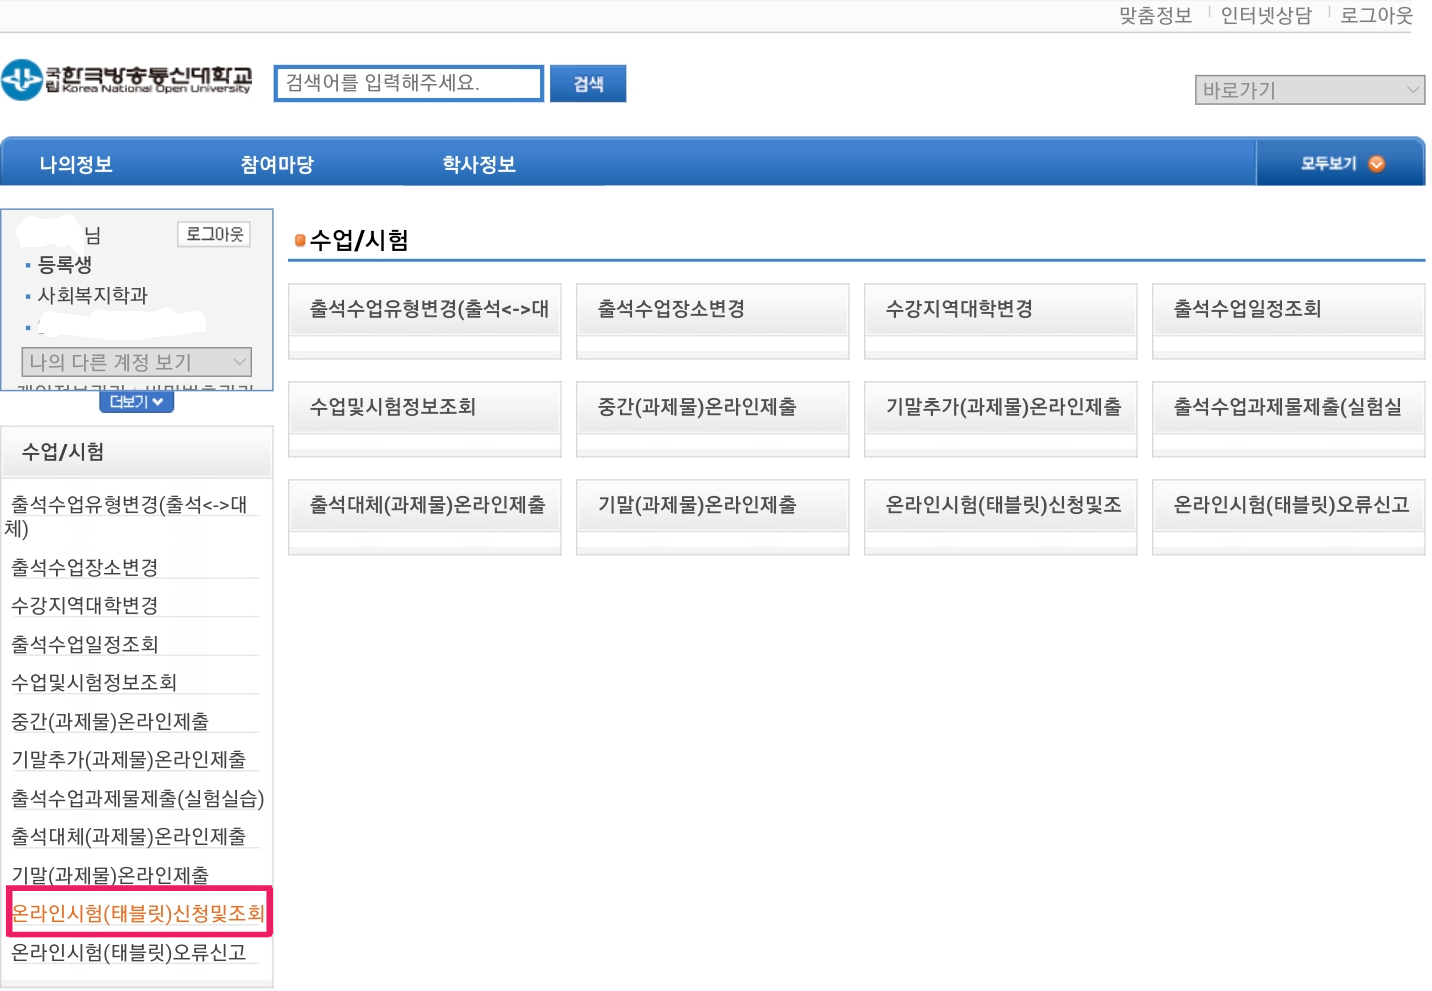Click the 인터넷상담 link at top

(x=1266, y=15)
